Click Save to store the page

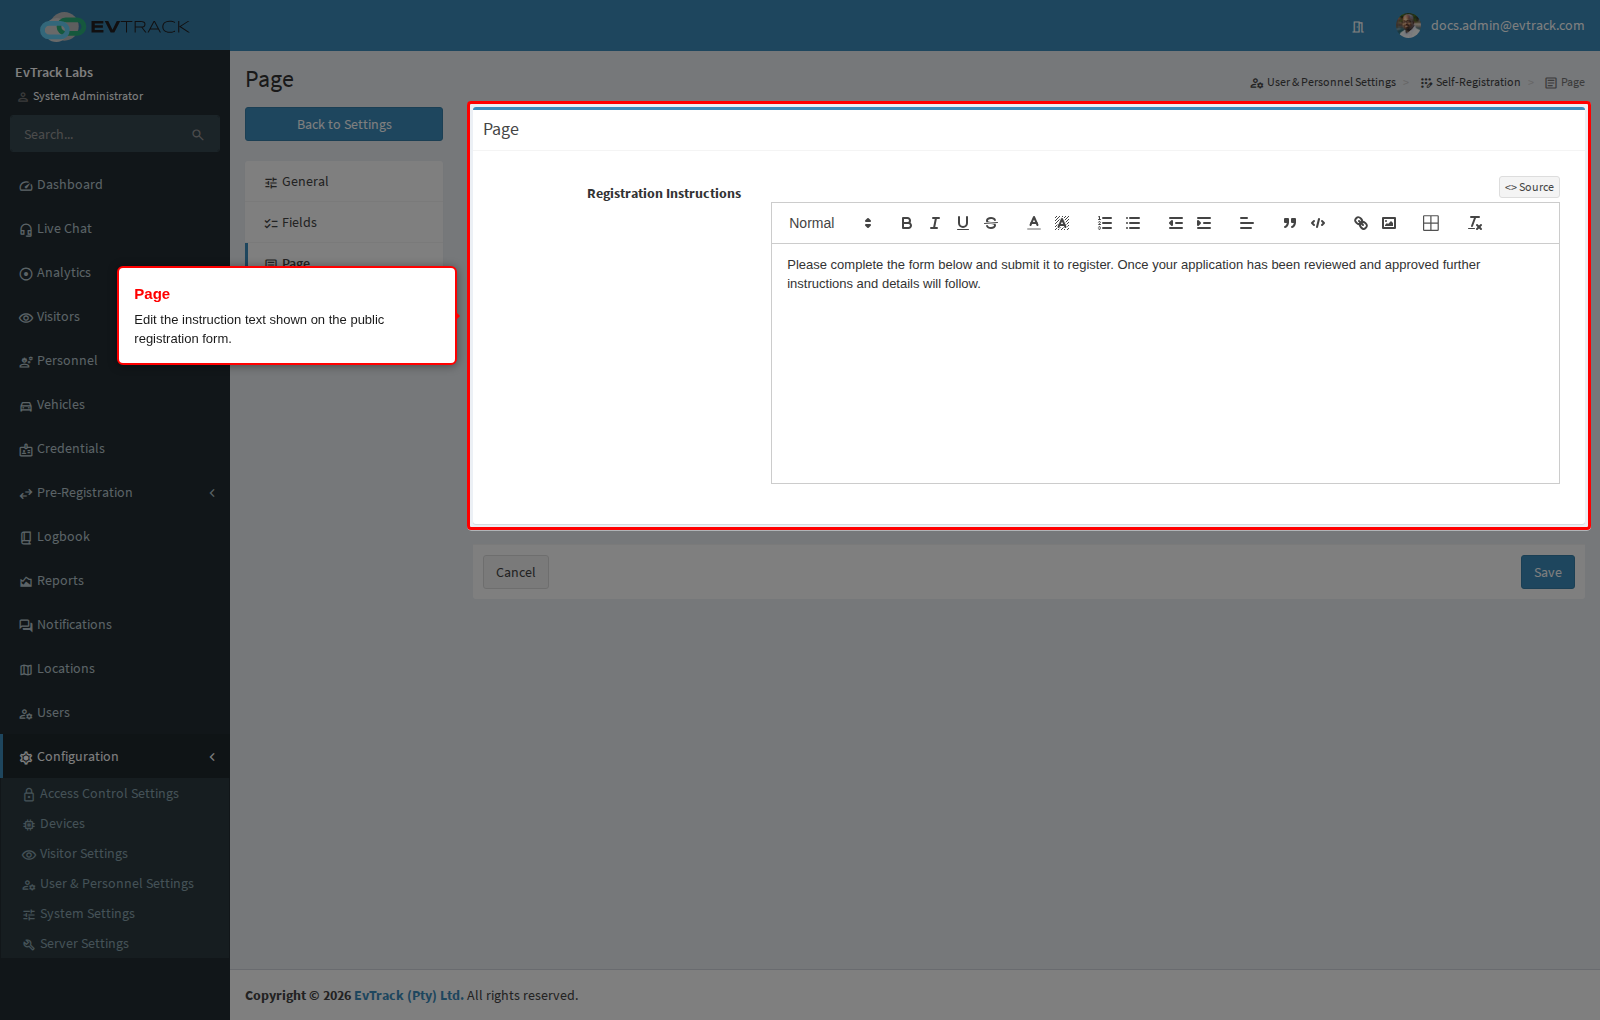click(x=1547, y=572)
